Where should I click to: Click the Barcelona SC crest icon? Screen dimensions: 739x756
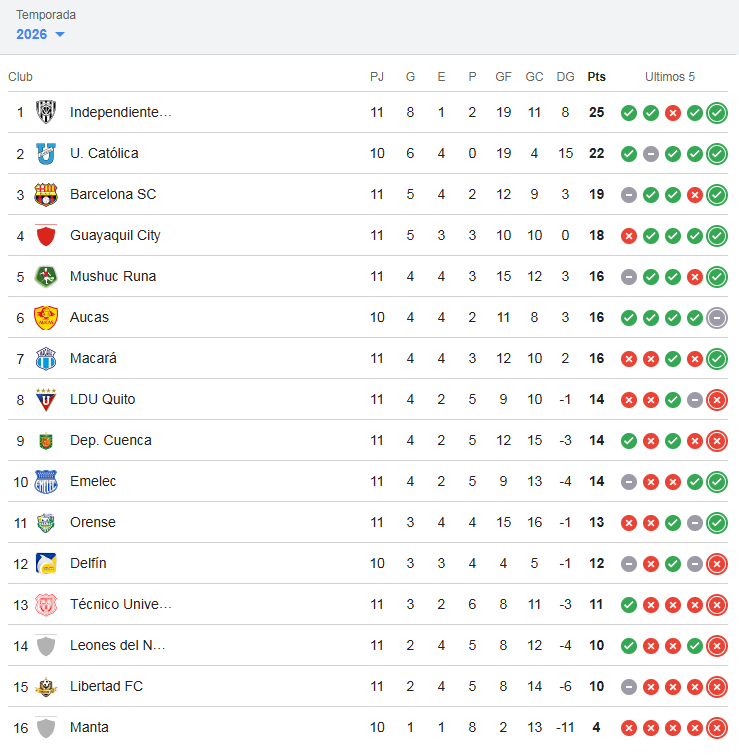click(46, 194)
